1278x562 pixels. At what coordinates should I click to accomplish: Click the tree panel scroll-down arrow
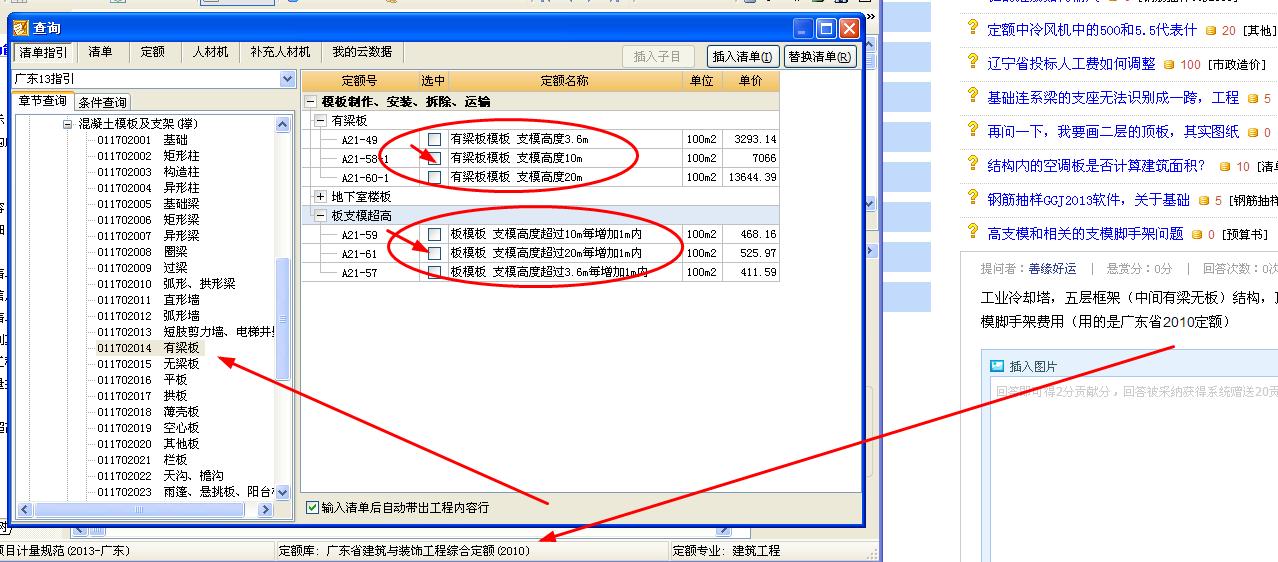click(283, 492)
